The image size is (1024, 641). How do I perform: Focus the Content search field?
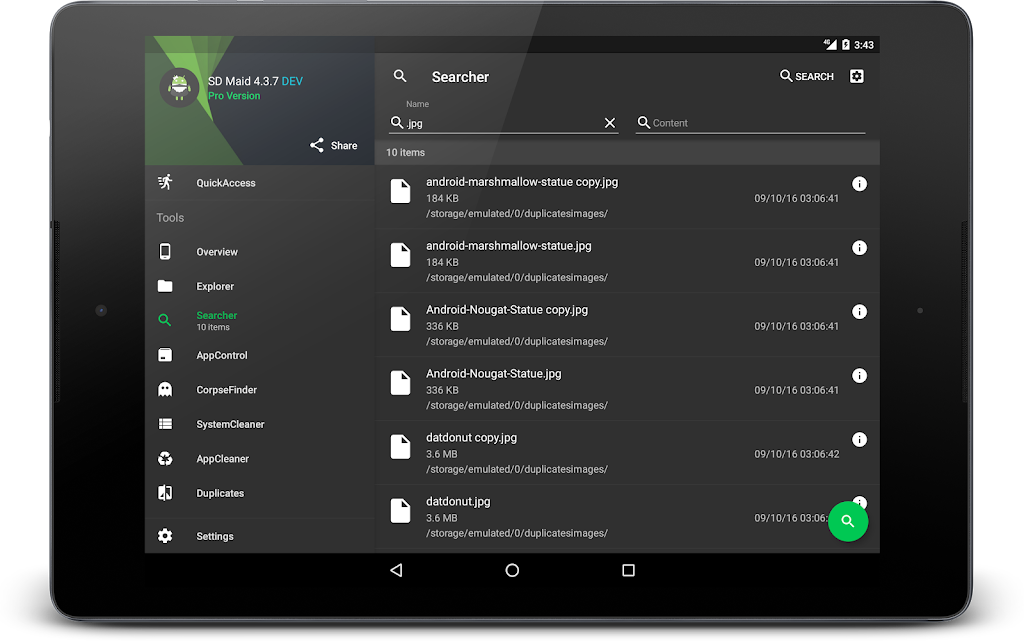755,123
